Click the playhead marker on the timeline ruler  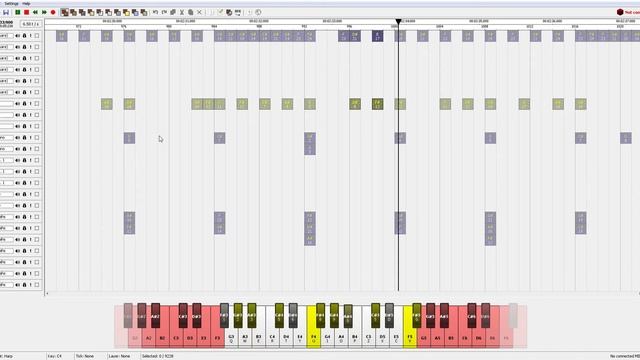(398, 22)
